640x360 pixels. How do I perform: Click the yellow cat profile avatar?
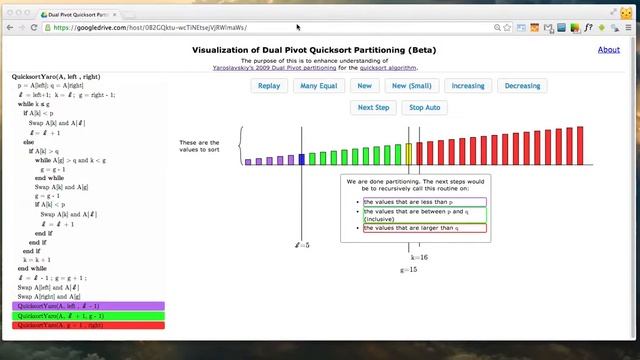(x=626, y=13)
